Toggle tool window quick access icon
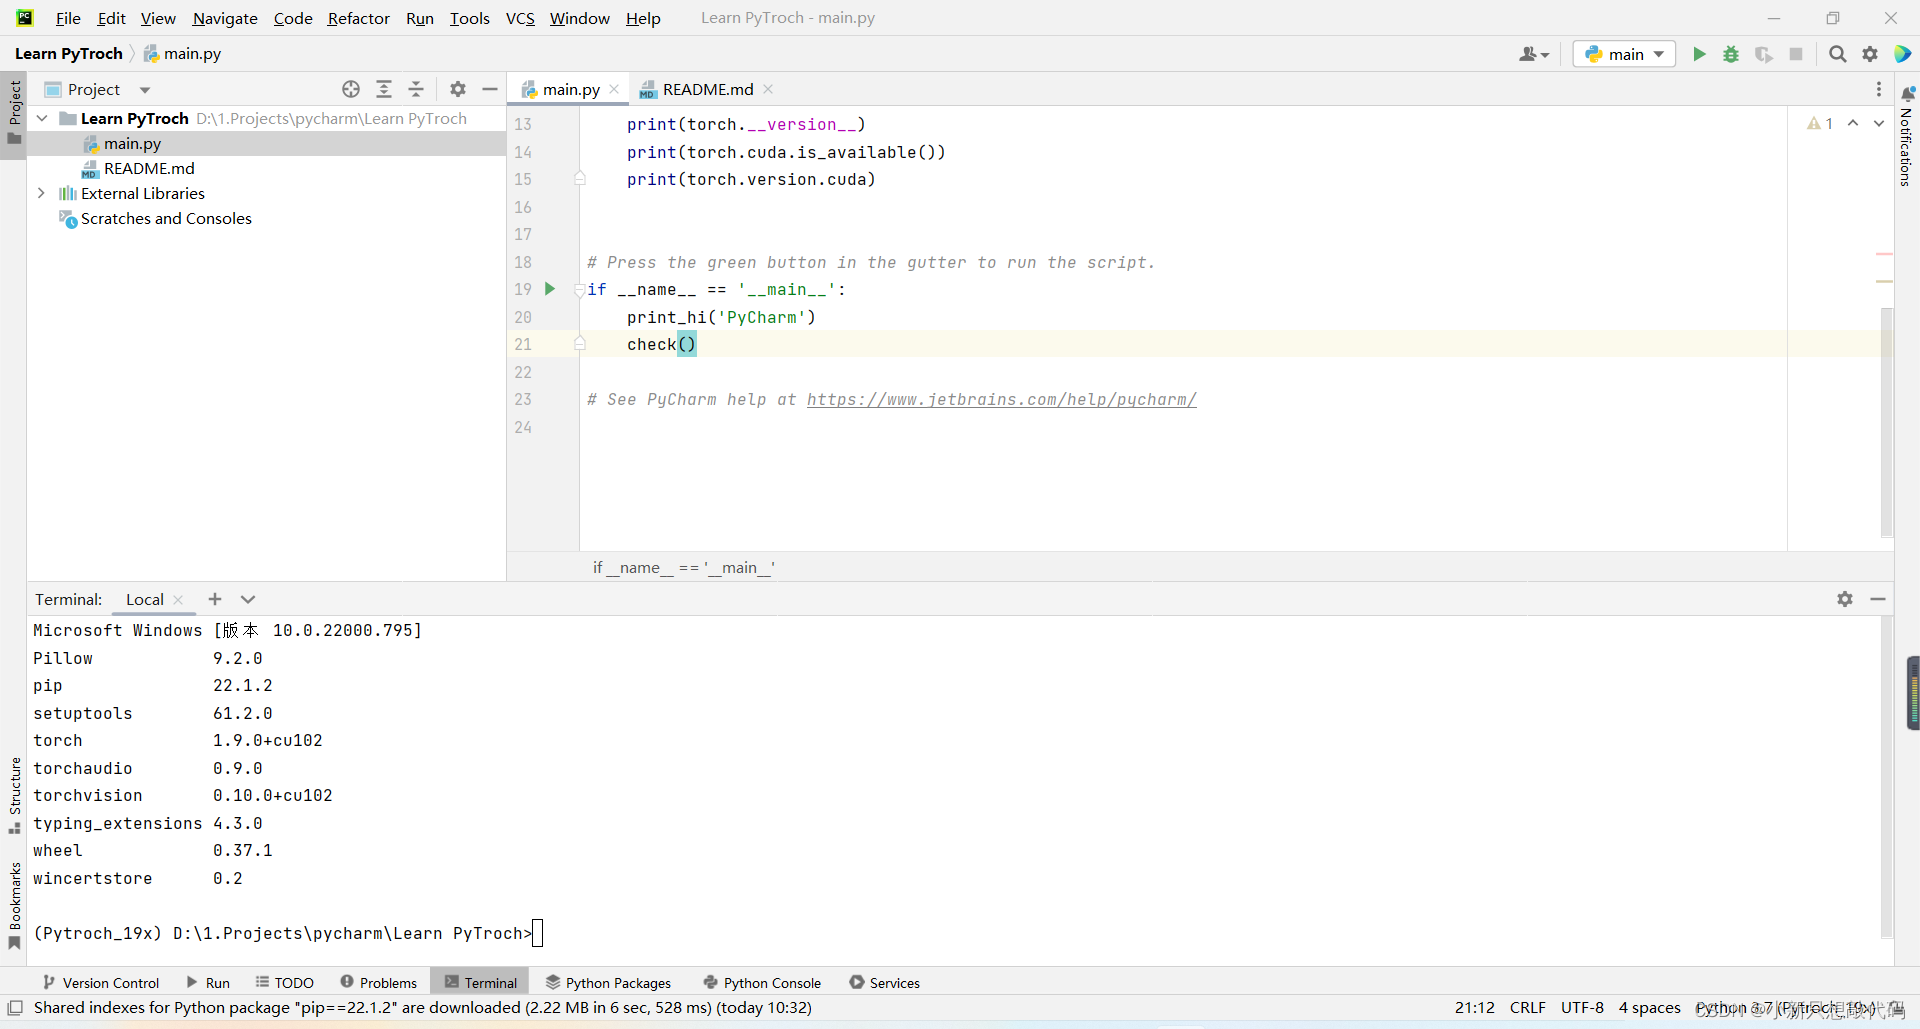Image resolution: width=1920 pixels, height=1029 pixels. [x=15, y=1008]
